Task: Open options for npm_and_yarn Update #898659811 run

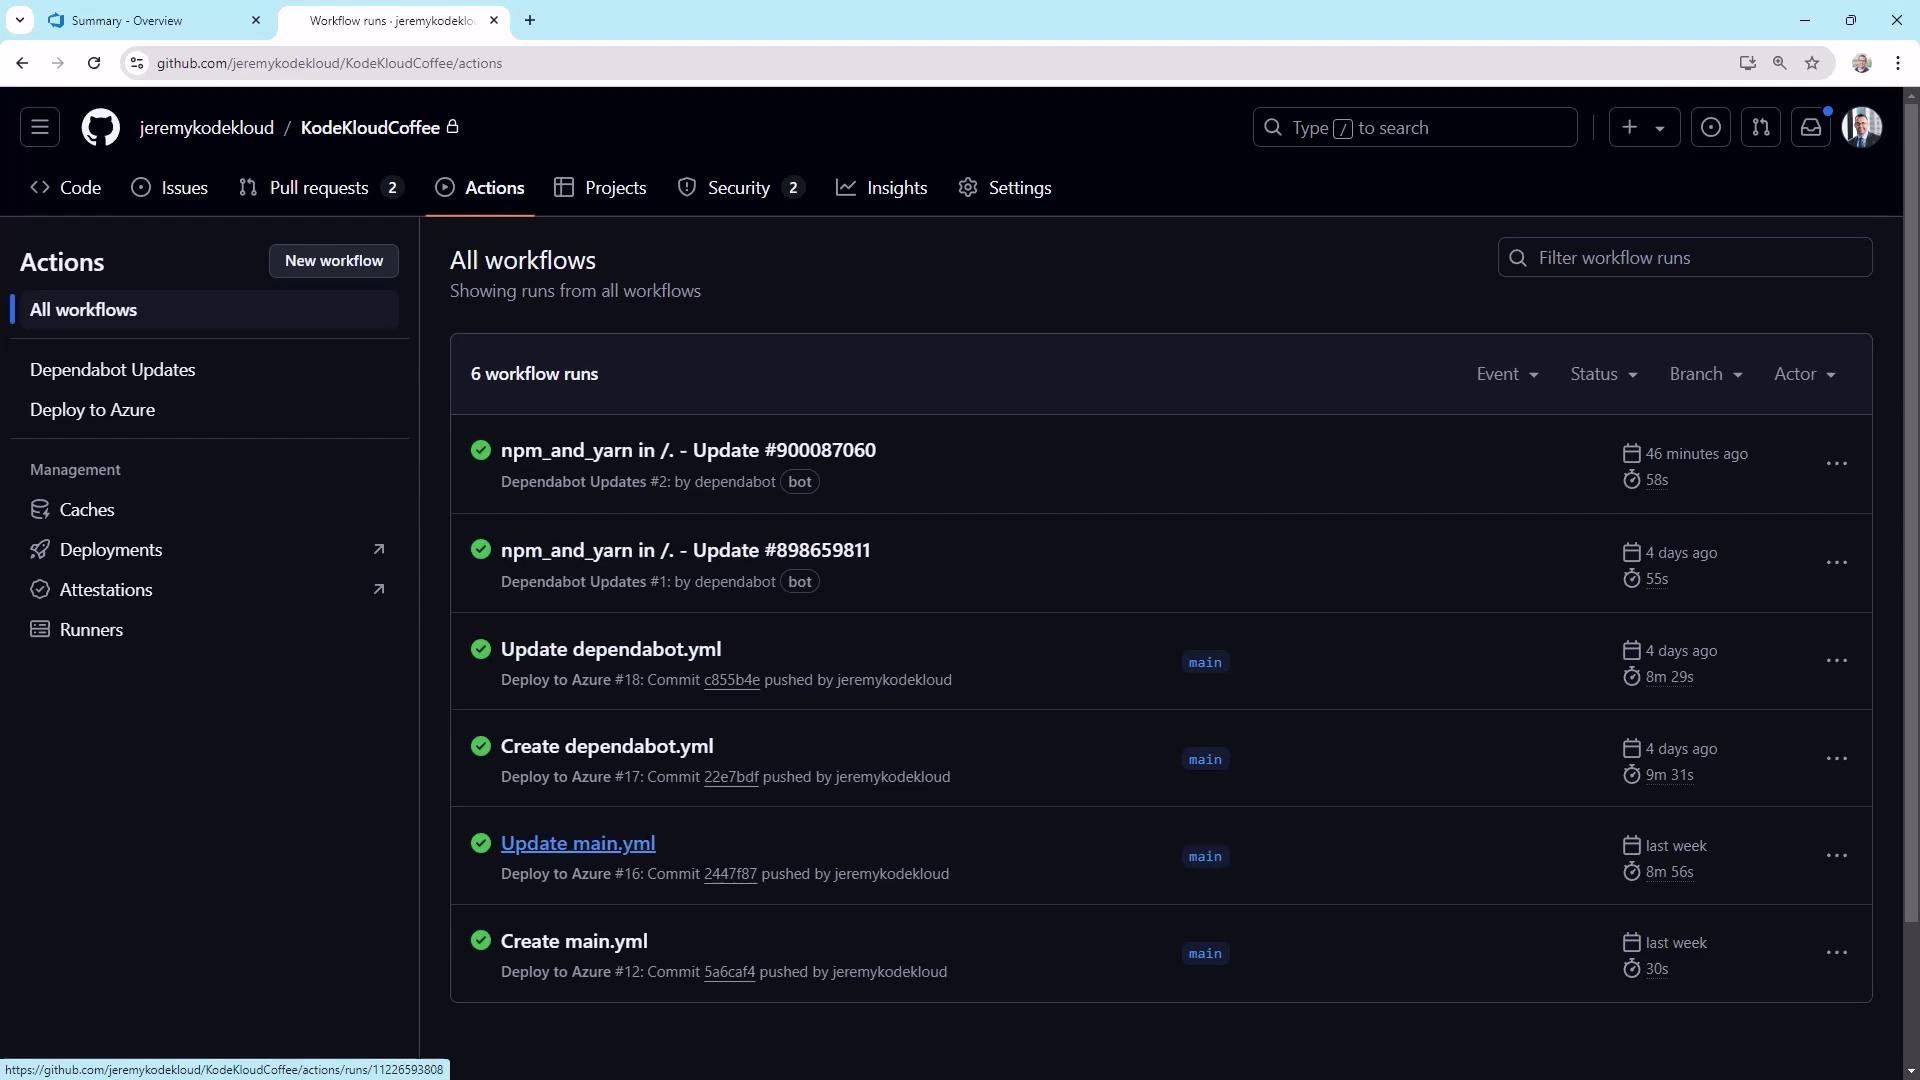Action: click(1837, 563)
